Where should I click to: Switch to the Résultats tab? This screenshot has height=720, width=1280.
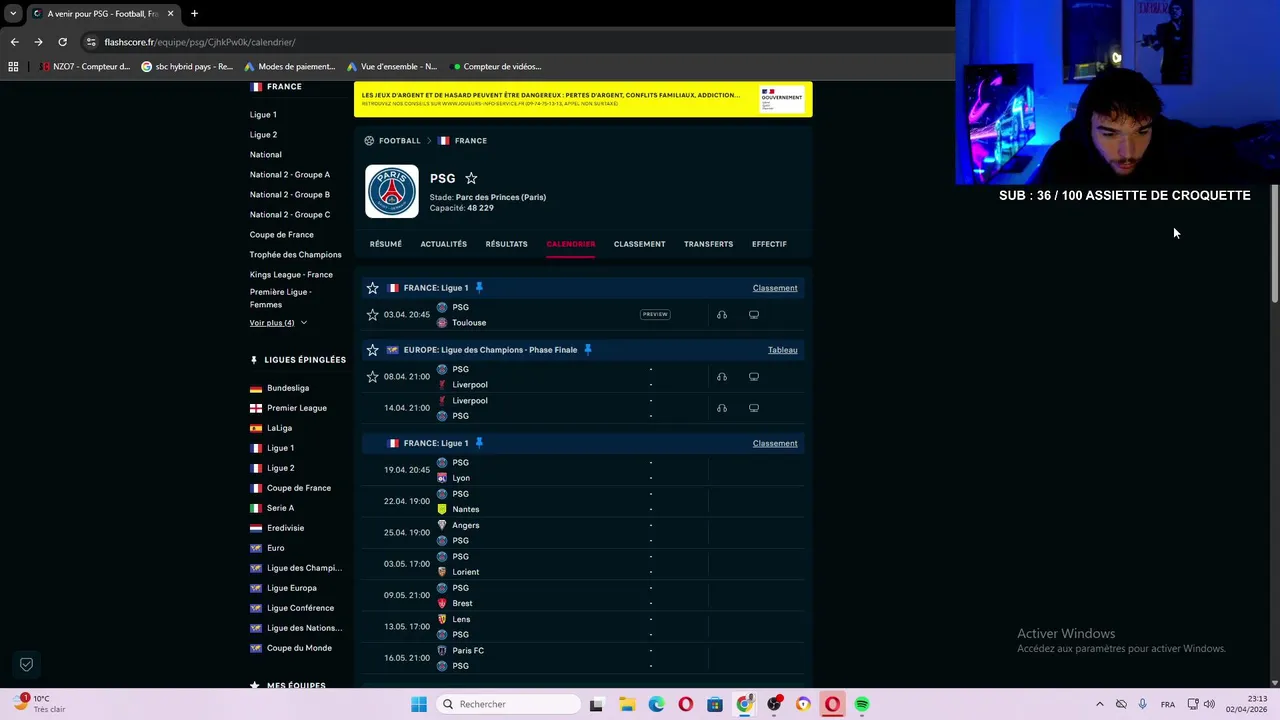pos(507,244)
